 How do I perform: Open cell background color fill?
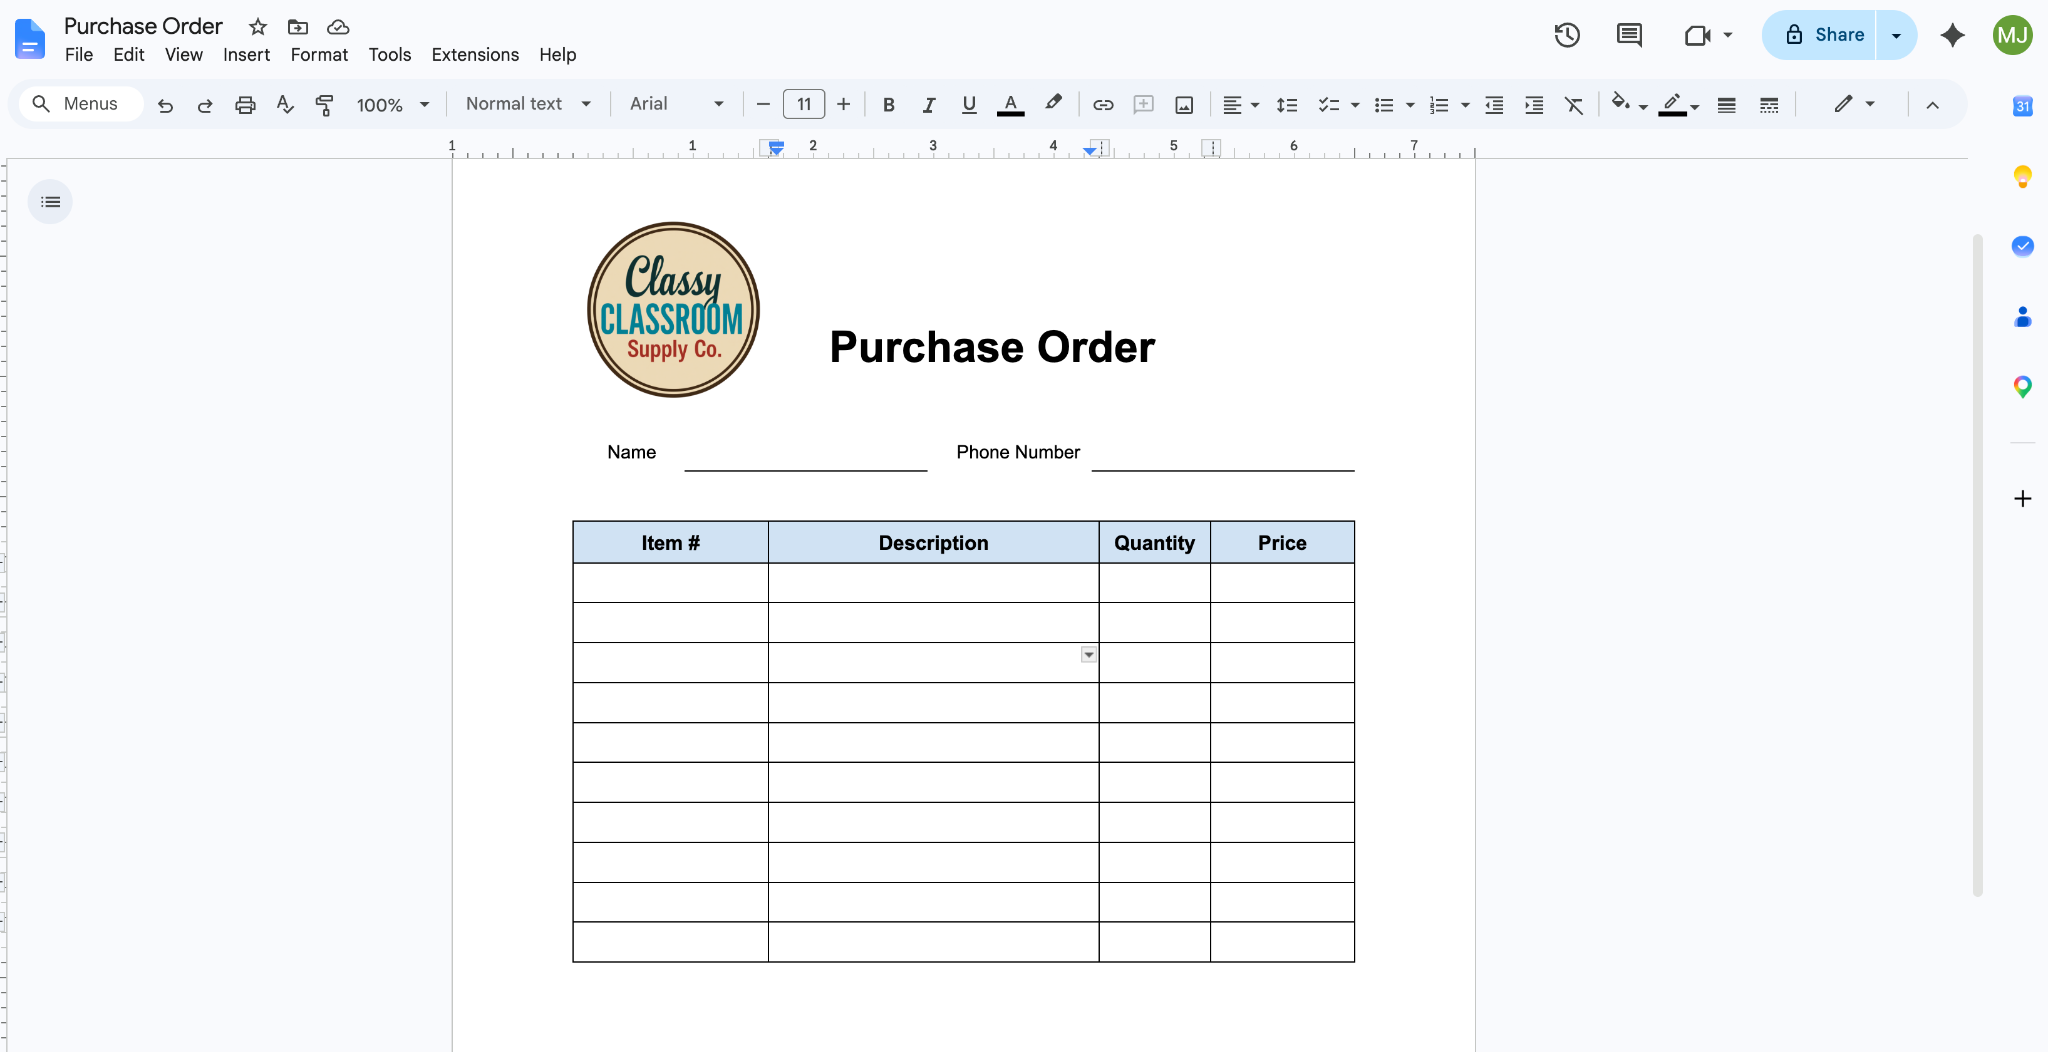1629,105
